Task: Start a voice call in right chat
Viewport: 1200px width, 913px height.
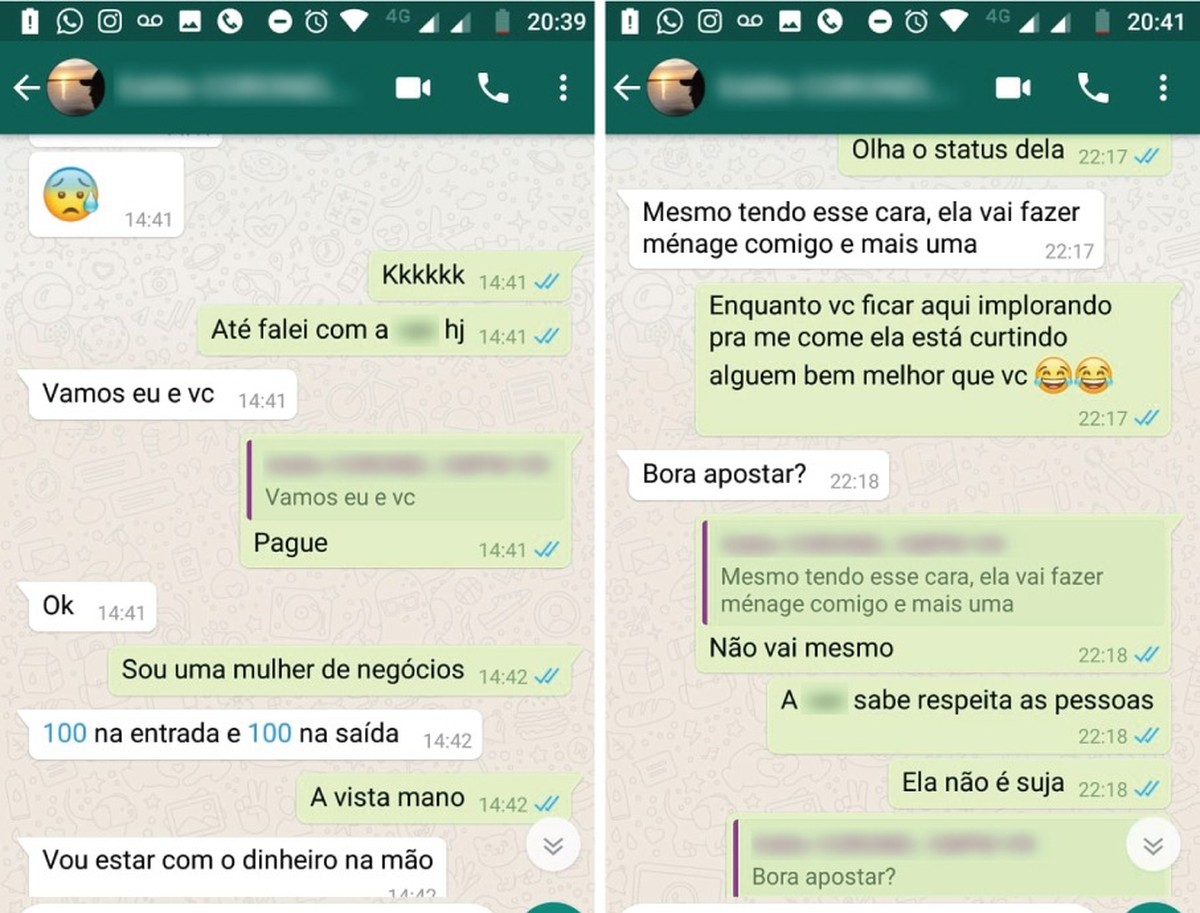Action: pyautogui.click(x=1093, y=88)
